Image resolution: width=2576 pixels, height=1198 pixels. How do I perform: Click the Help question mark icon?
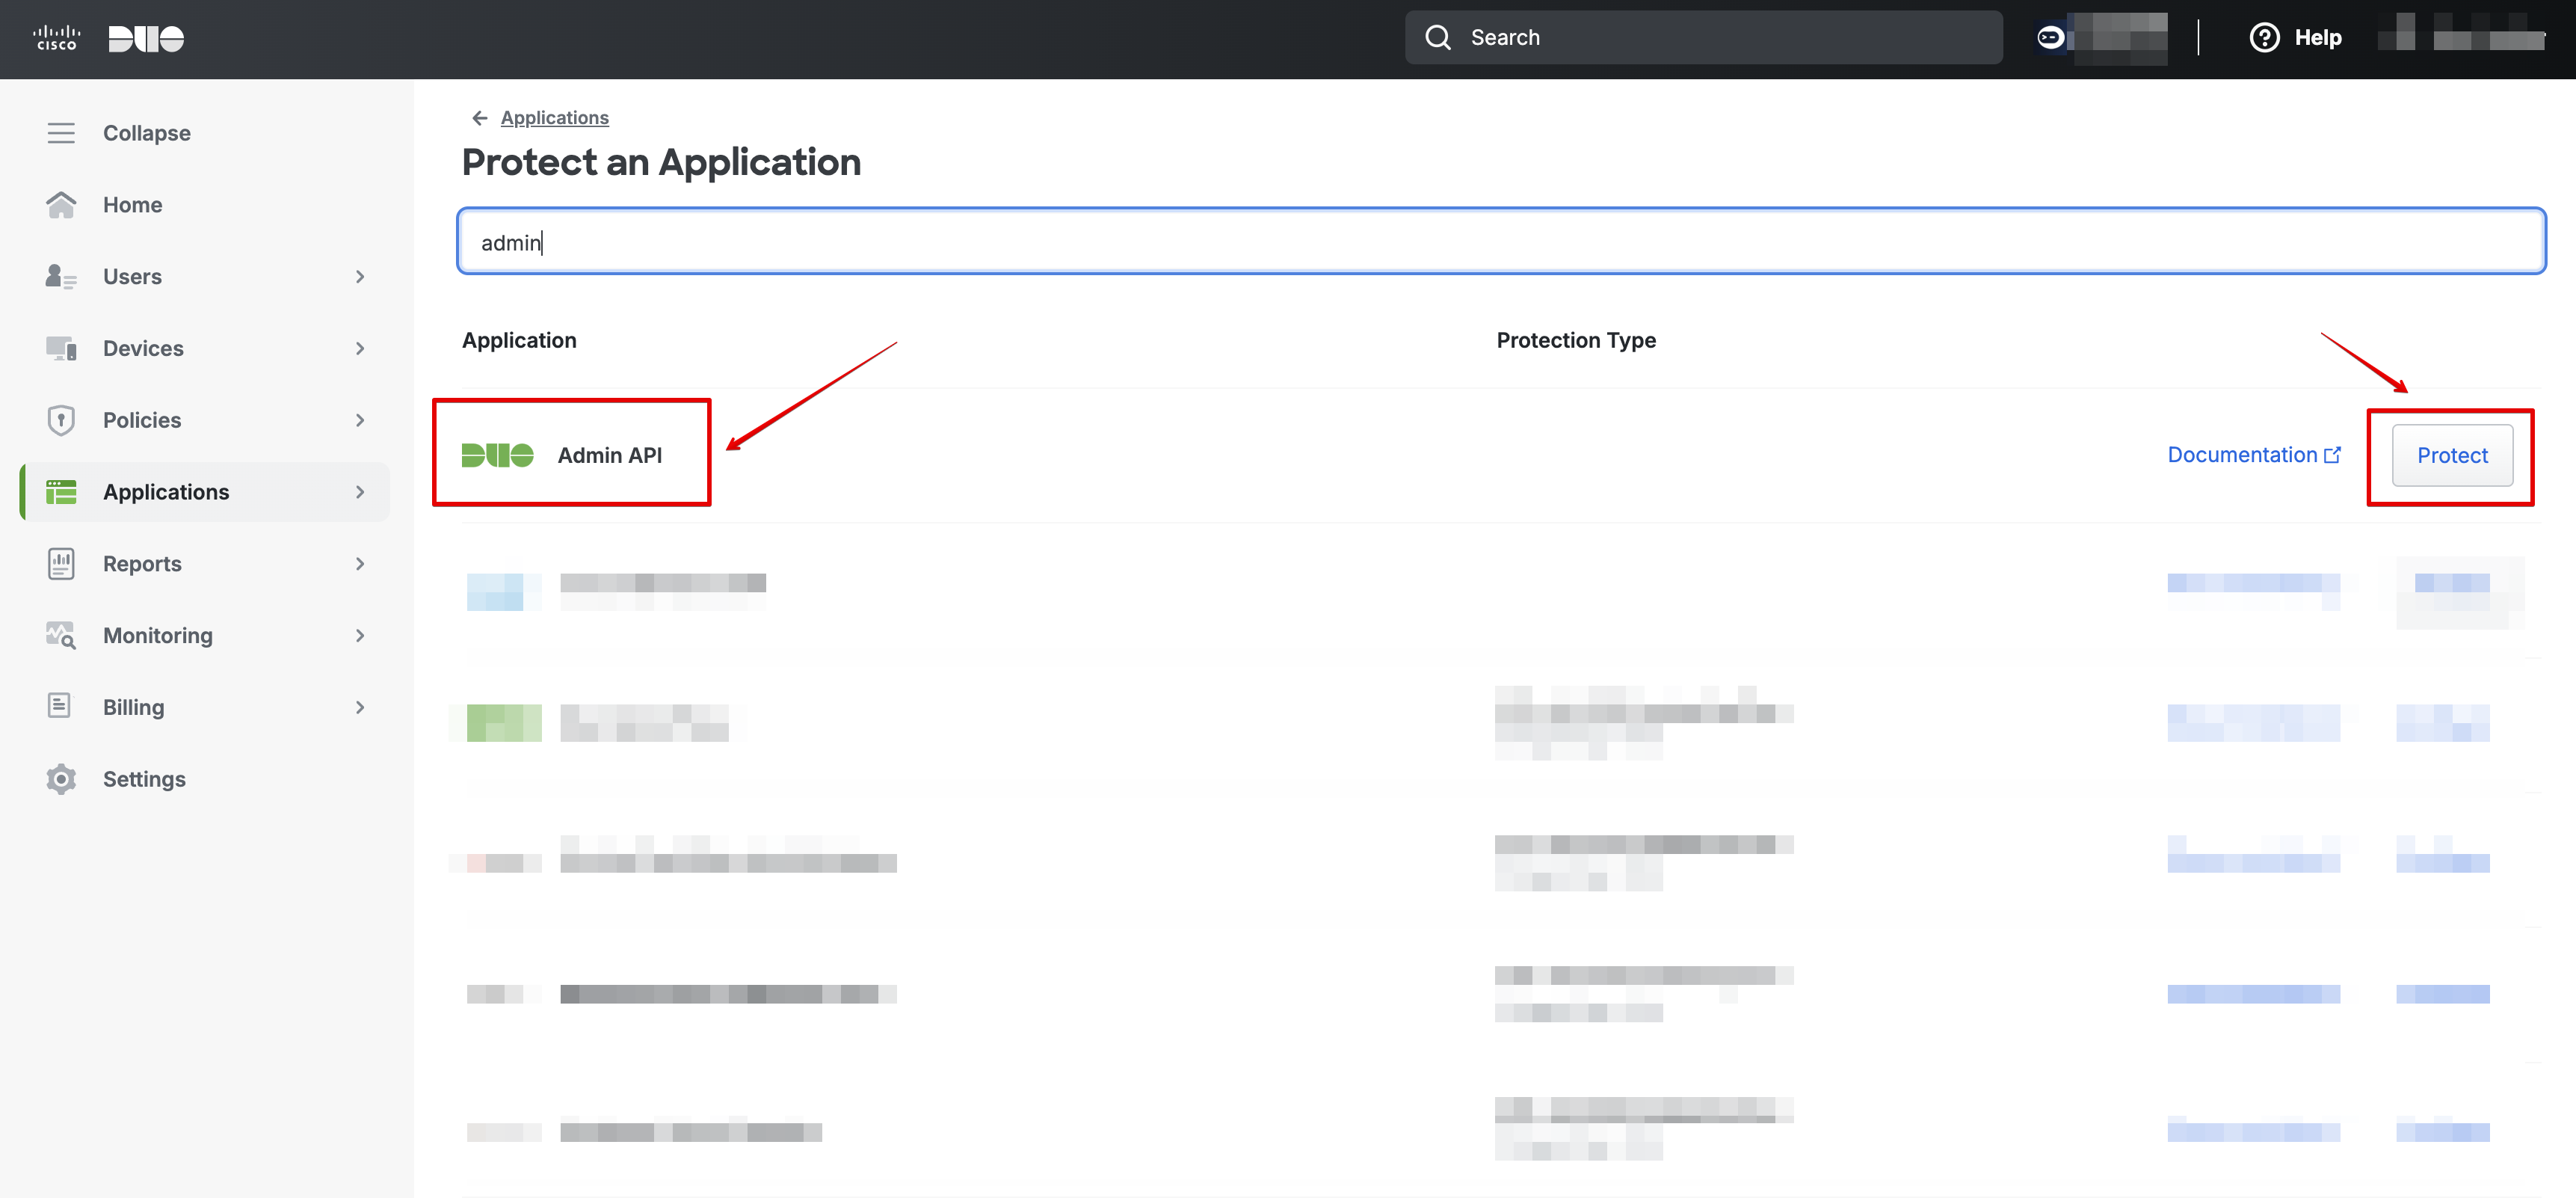[x=2264, y=38]
